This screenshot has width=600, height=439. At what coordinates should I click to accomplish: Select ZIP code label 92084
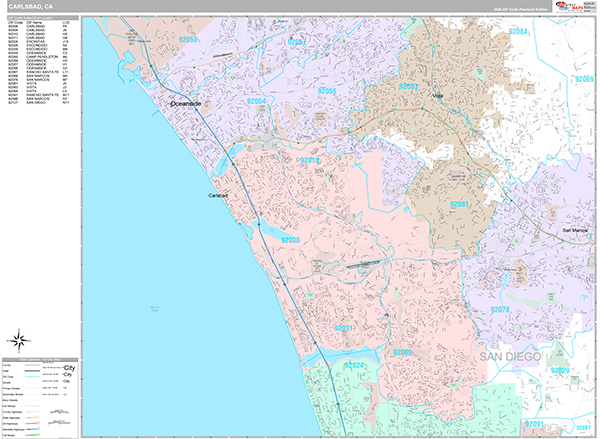point(518,31)
